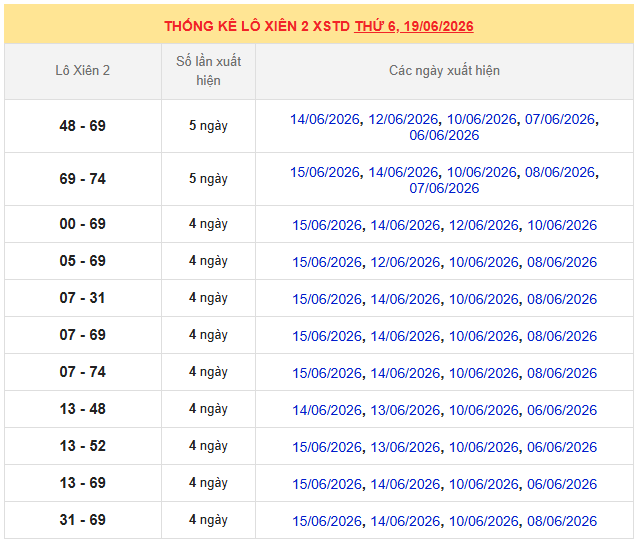Screen dimensions: 637x544
Task: Open 12/06/2026 link in the 05 - 69 row
Action: pyautogui.click(x=405, y=262)
